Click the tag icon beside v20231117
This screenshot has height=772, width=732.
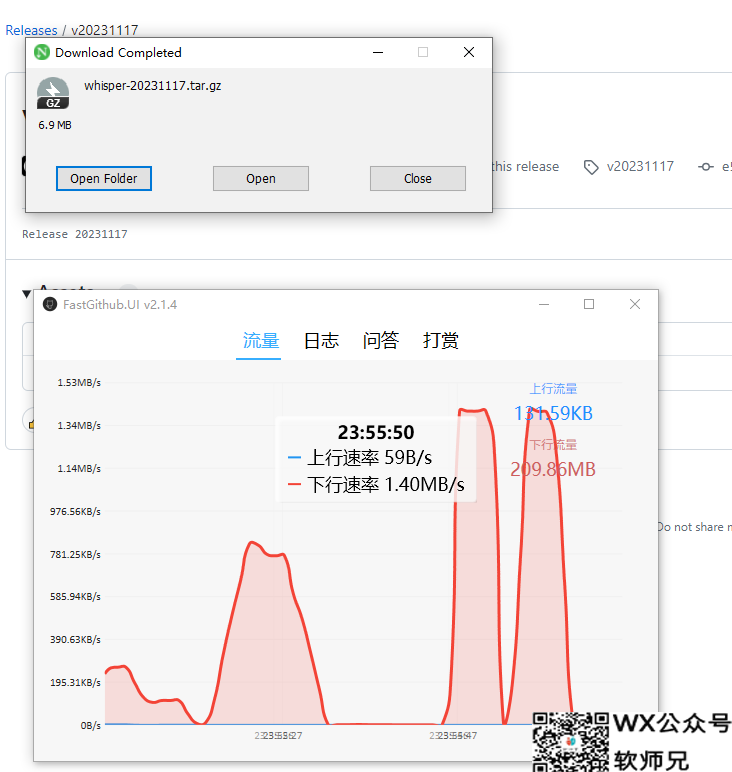click(x=591, y=167)
